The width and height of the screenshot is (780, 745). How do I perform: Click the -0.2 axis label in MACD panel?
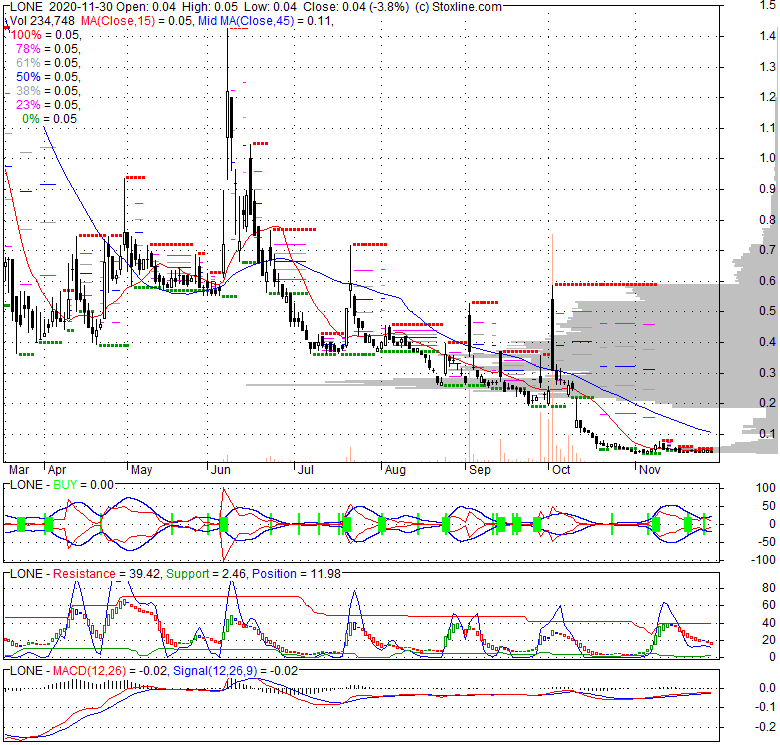(766, 727)
